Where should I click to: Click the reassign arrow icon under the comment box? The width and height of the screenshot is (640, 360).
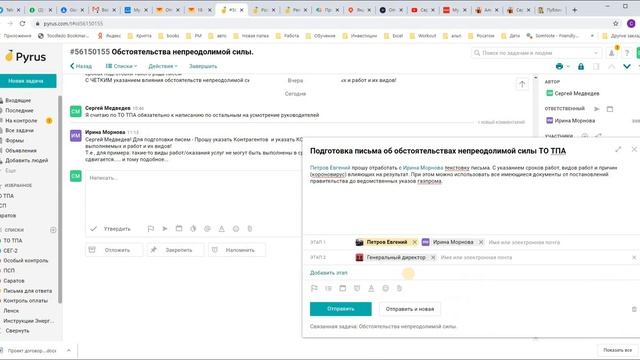165,229
